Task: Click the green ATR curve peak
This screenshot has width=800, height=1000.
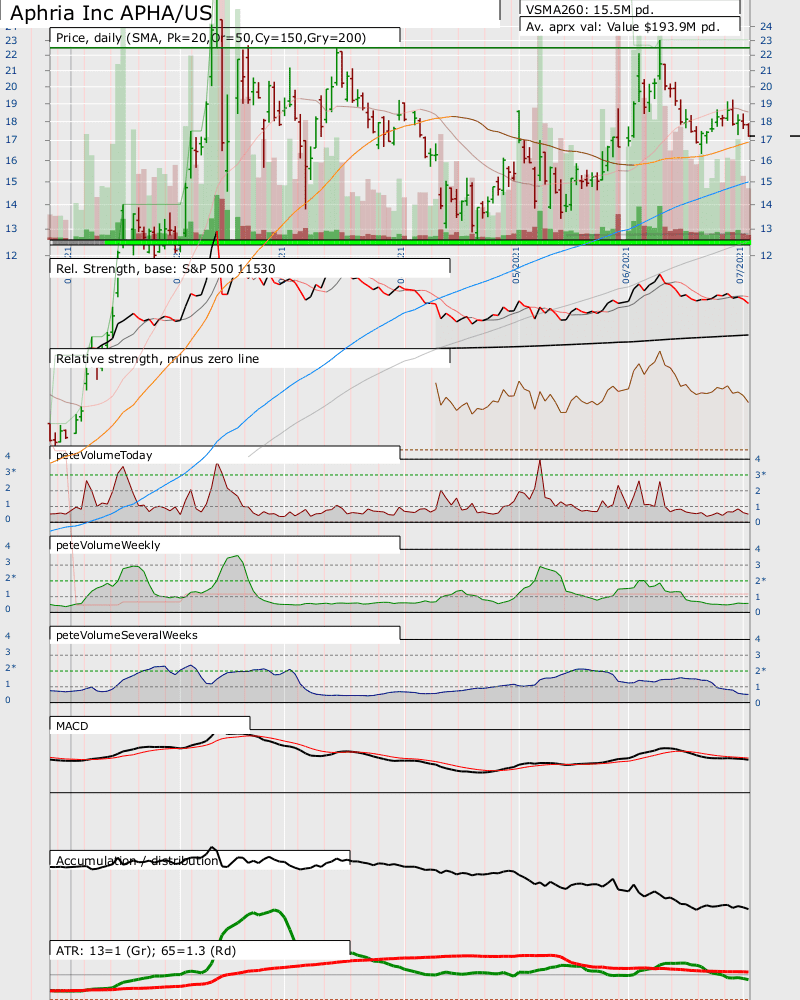Action: coord(276,911)
